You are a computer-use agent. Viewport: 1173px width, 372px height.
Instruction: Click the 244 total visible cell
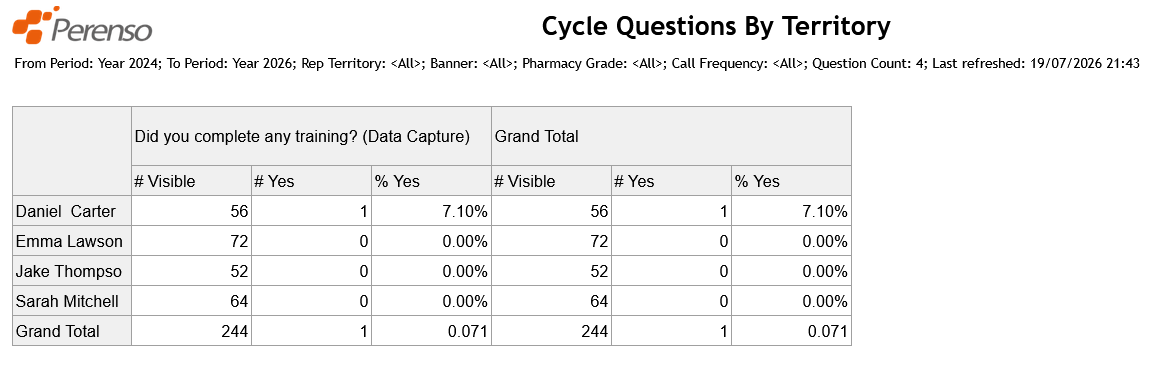point(192,331)
